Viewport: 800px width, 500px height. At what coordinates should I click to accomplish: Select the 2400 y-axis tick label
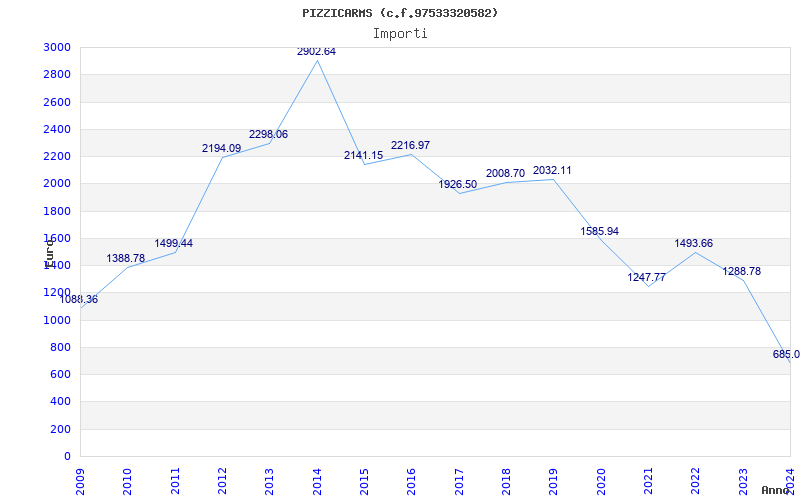coord(57,129)
